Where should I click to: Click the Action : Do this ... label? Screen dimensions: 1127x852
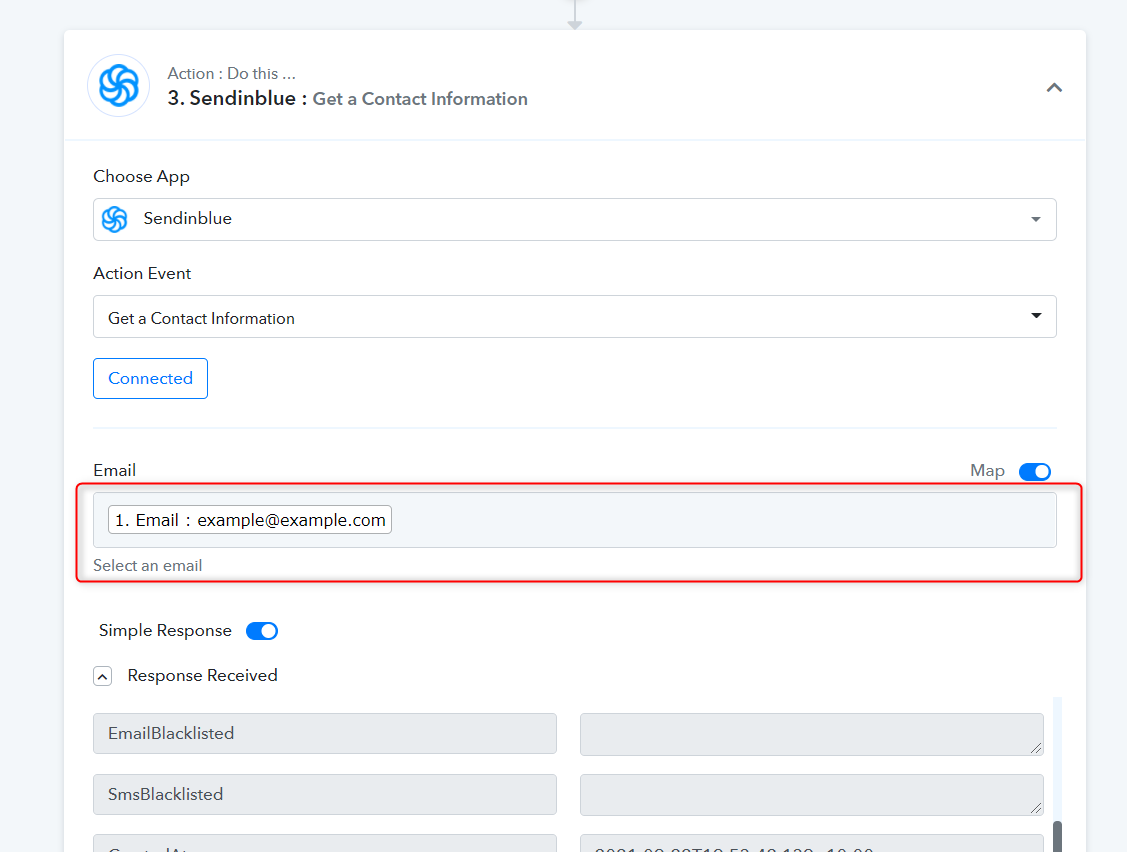point(231,73)
